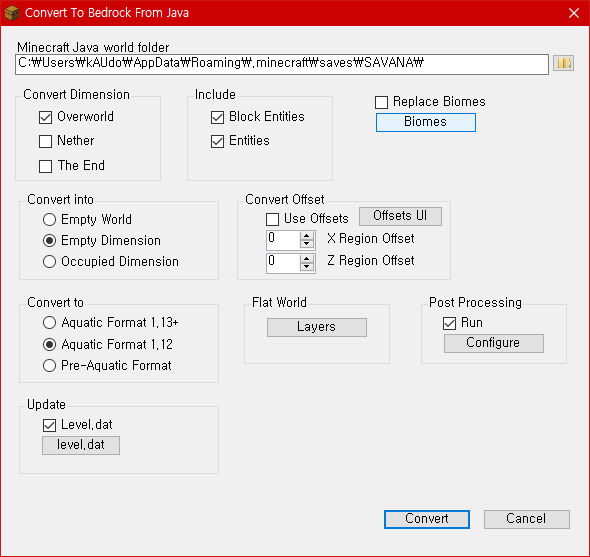Decrease X Region Offset with down arrow
Viewport: 590px width, 557px height.
[307, 244]
